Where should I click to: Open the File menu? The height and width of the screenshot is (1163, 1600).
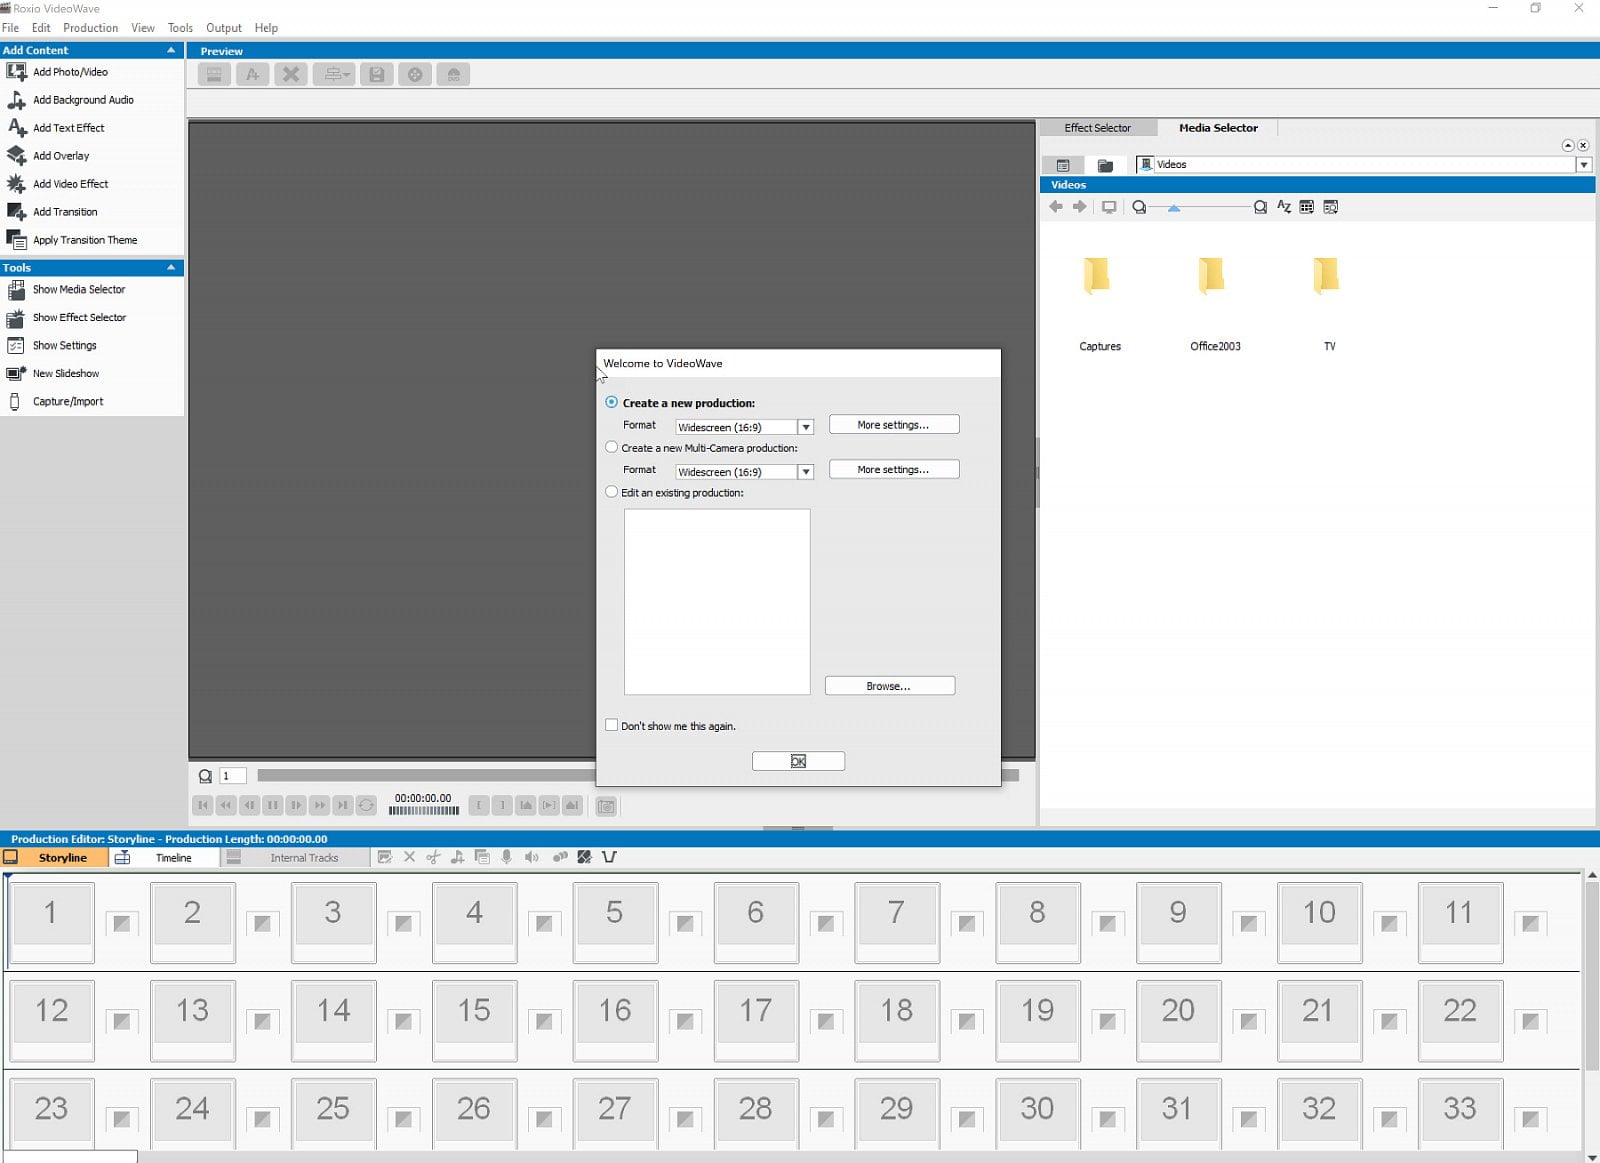[10, 28]
